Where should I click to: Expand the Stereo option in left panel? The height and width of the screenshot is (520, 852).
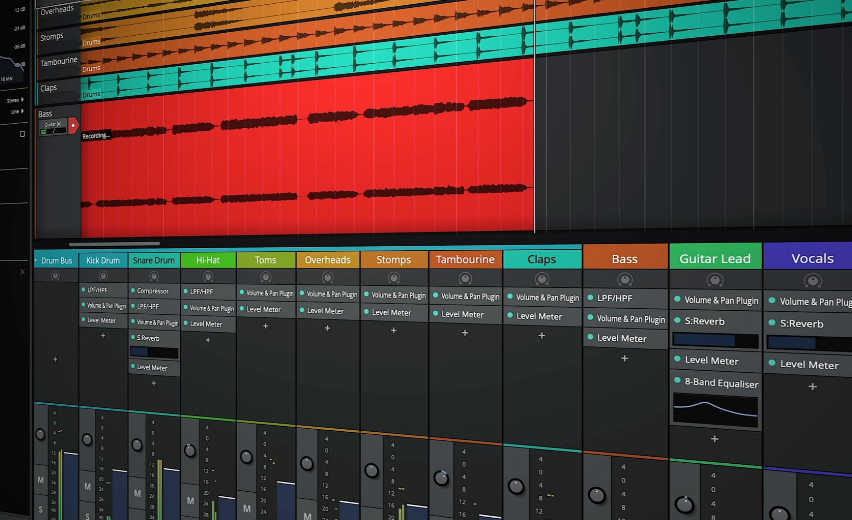coord(23,100)
